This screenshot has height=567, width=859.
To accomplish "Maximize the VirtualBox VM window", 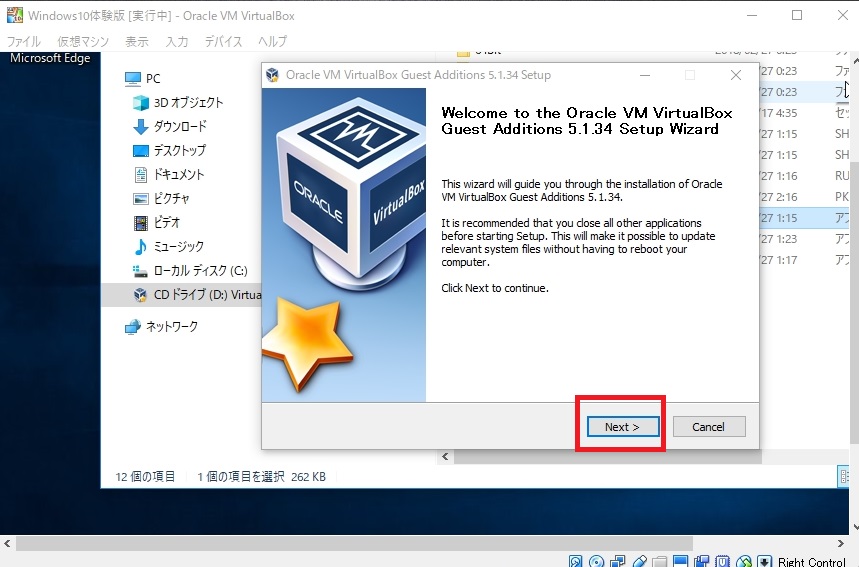I will [797, 15].
